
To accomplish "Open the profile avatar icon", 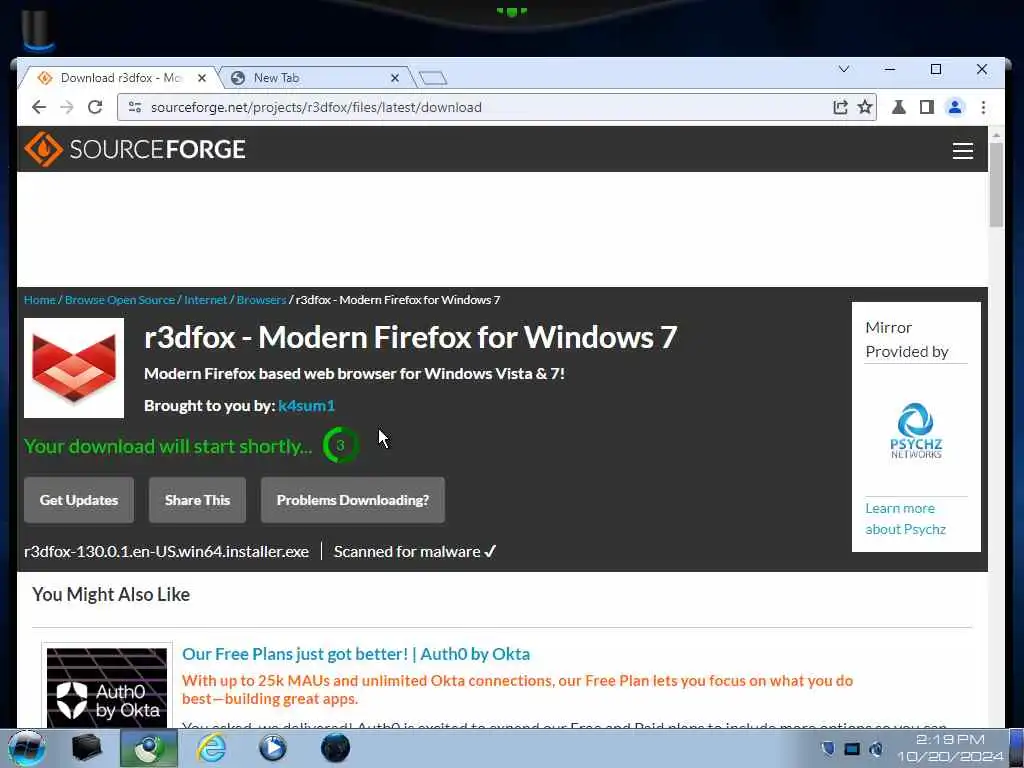I will tap(955, 107).
